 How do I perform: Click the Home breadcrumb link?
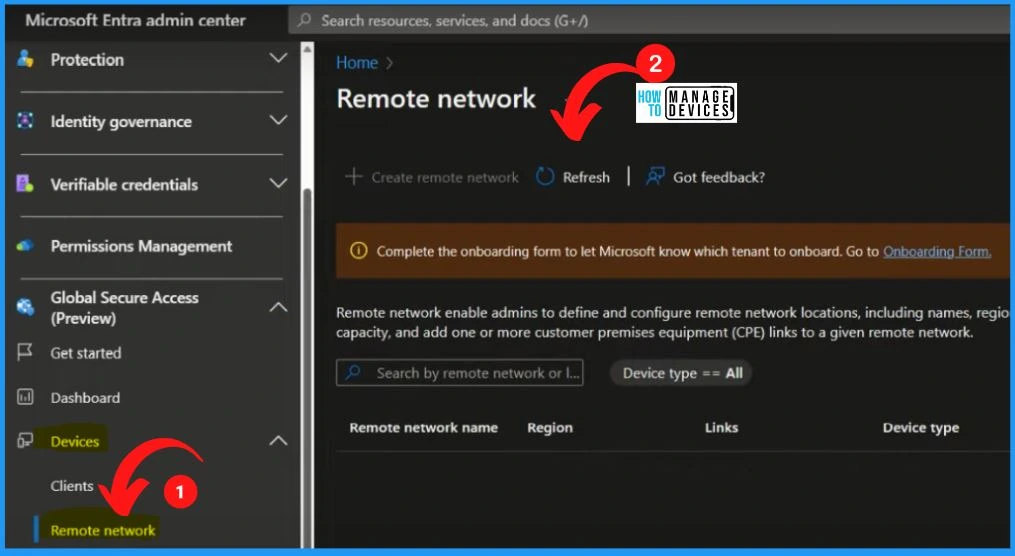point(357,63)
